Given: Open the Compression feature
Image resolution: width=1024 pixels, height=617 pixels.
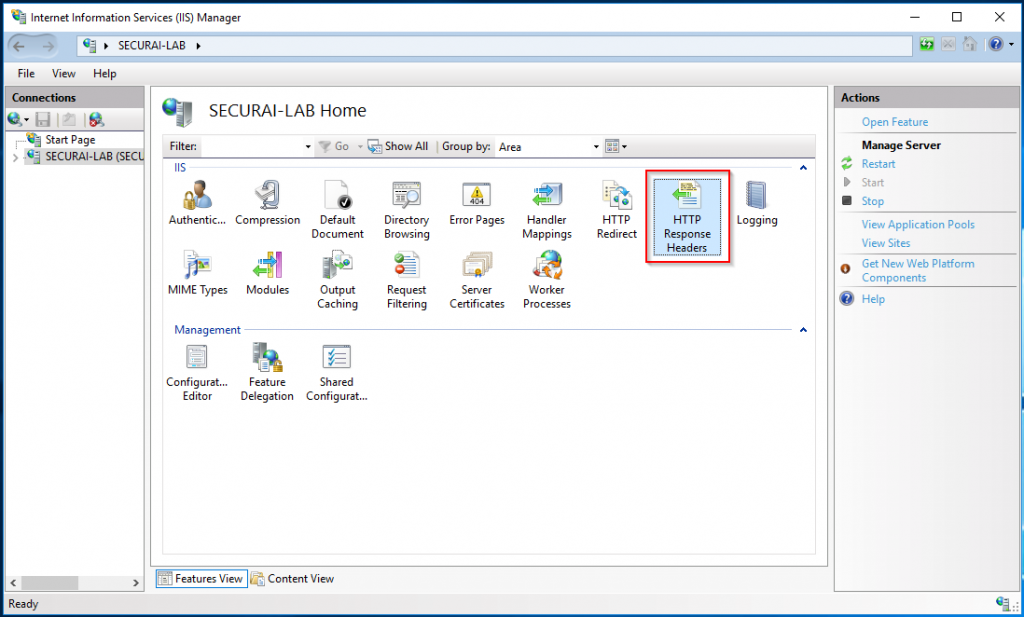Looking at the screenshot, I should [268, 203].
